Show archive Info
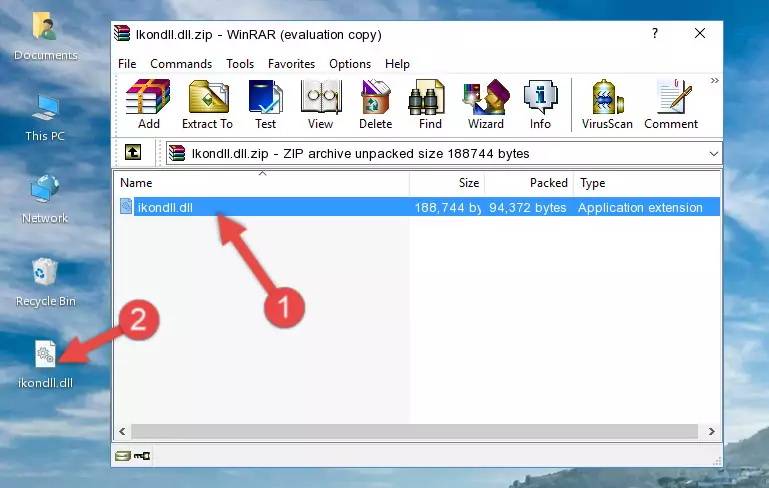 click(x=540, y=104)
